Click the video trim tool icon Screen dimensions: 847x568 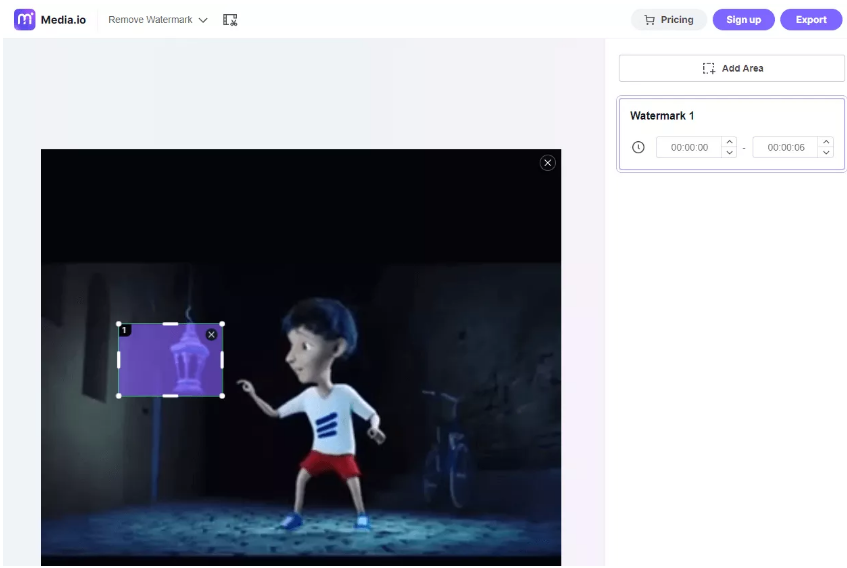pyautogui.click(x=230, y=20)
